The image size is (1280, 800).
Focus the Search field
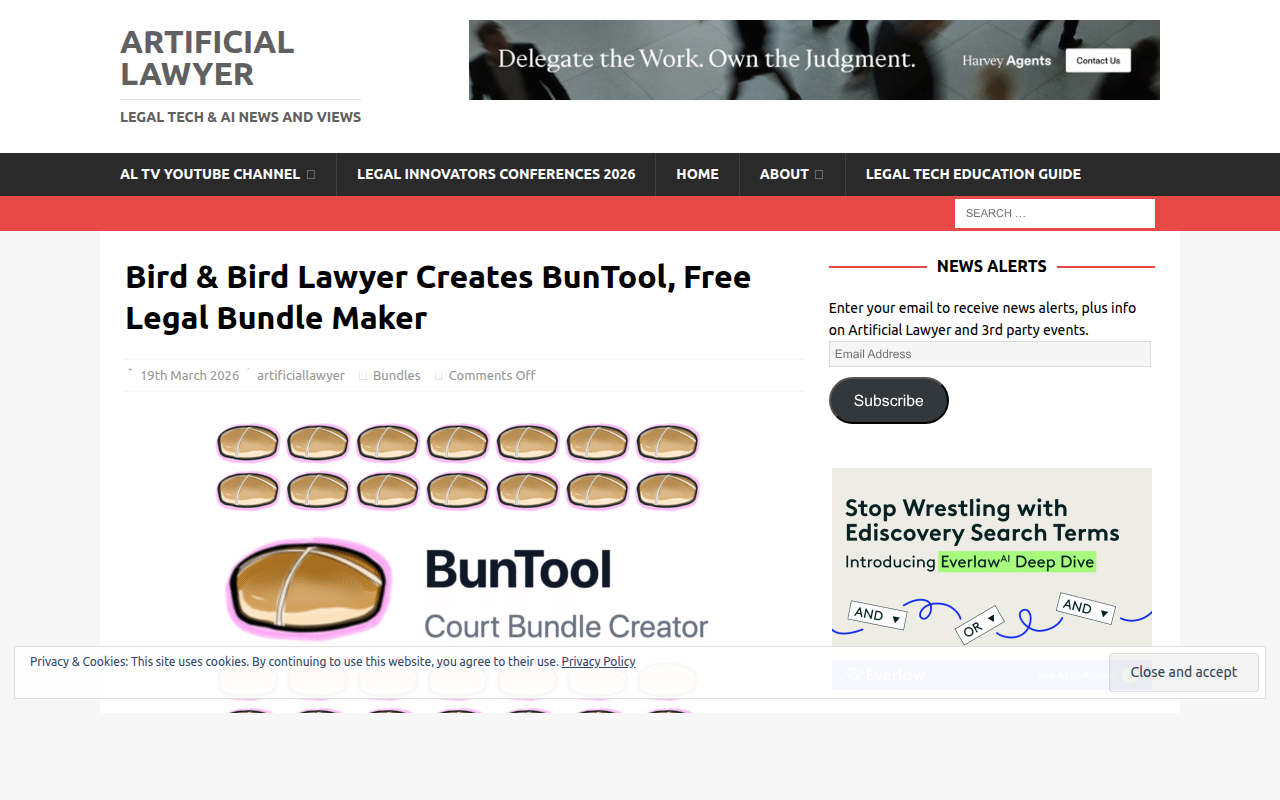[x=1055, y=213]
